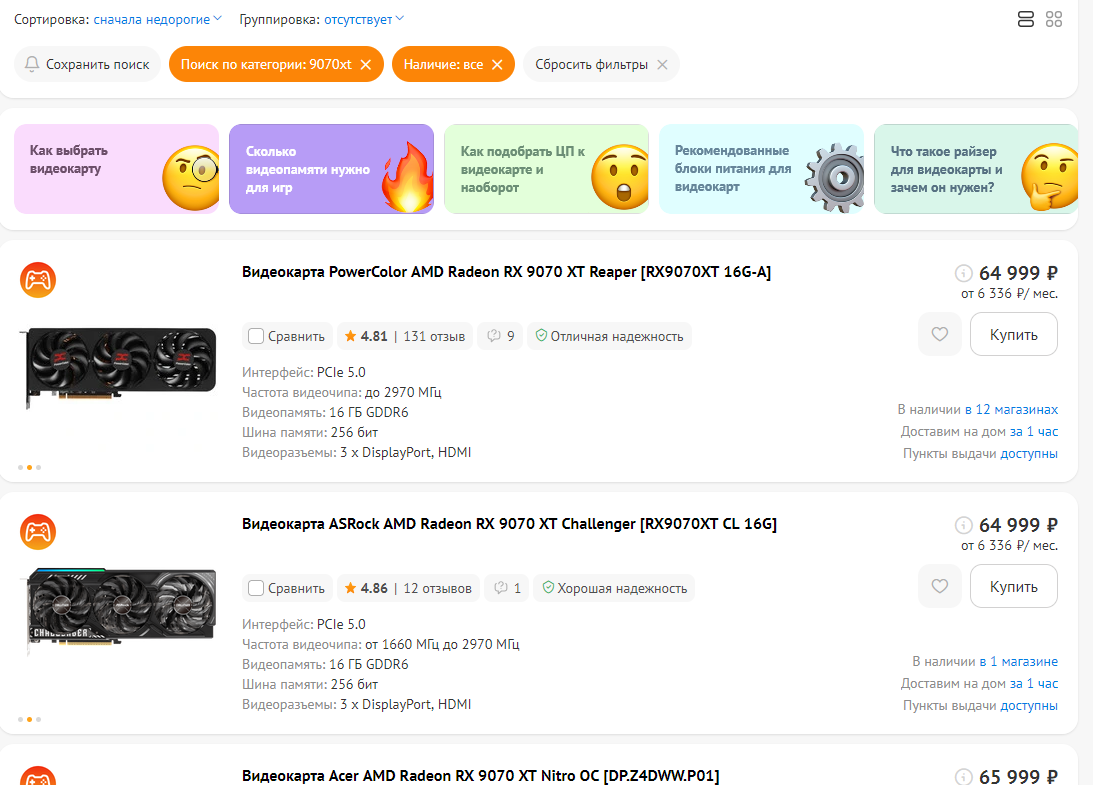Click the Acer price '65 999 ₽'
This screenshot has height=785, width=1093.
(x=1018, y=777)
